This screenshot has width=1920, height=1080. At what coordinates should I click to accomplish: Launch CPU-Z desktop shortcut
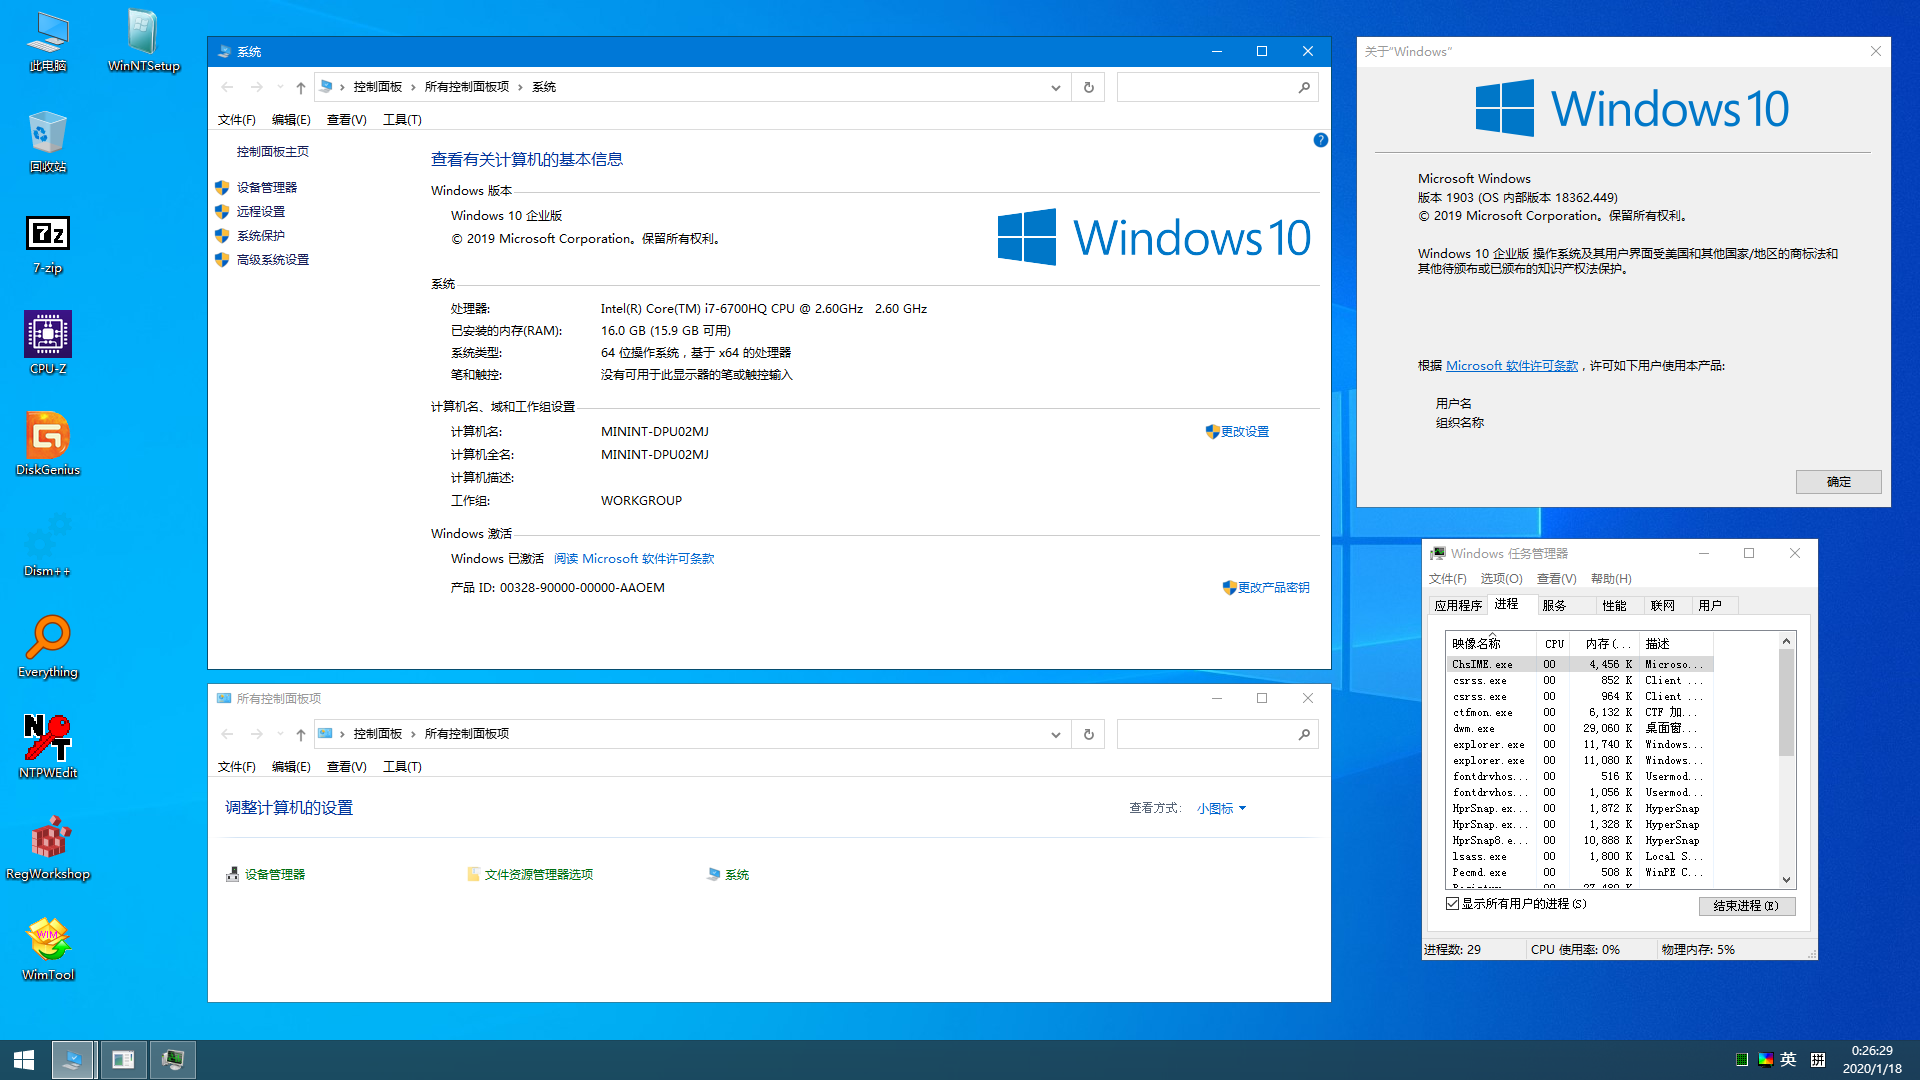[48, 345]
